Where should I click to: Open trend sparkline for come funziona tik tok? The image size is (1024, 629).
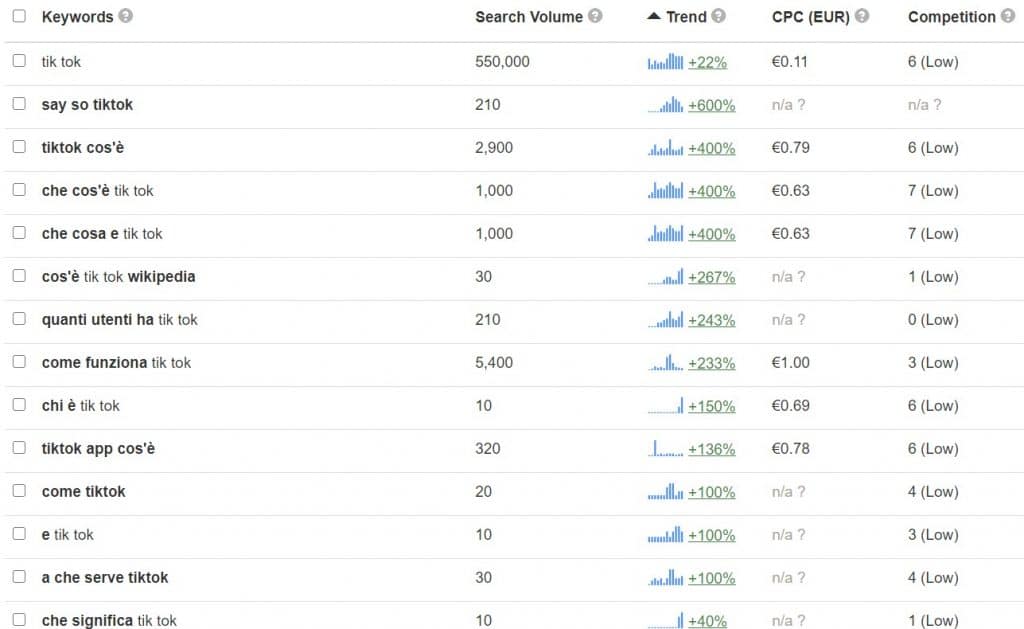tap(665, 363)
